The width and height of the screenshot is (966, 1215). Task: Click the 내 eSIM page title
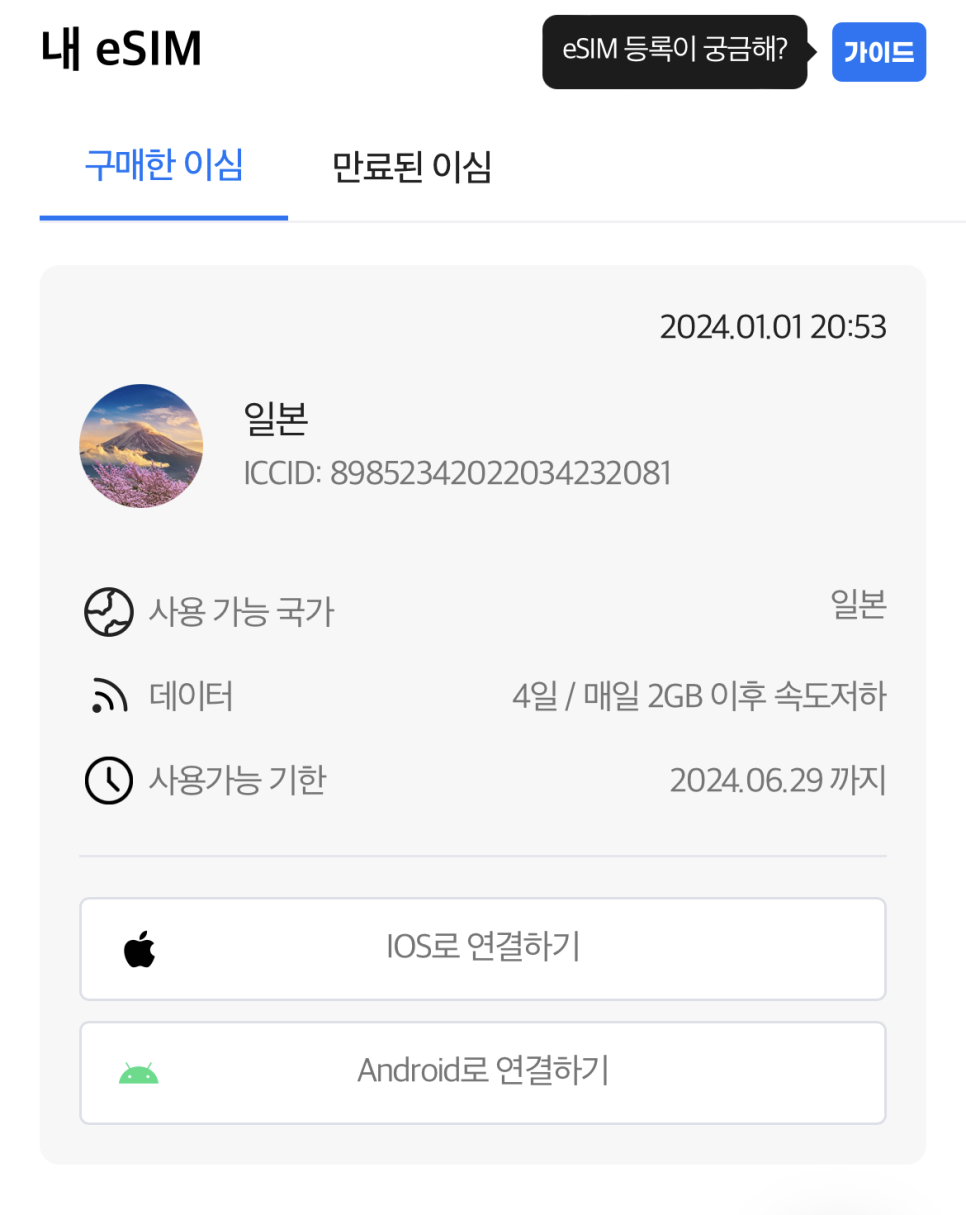[122, 50]
